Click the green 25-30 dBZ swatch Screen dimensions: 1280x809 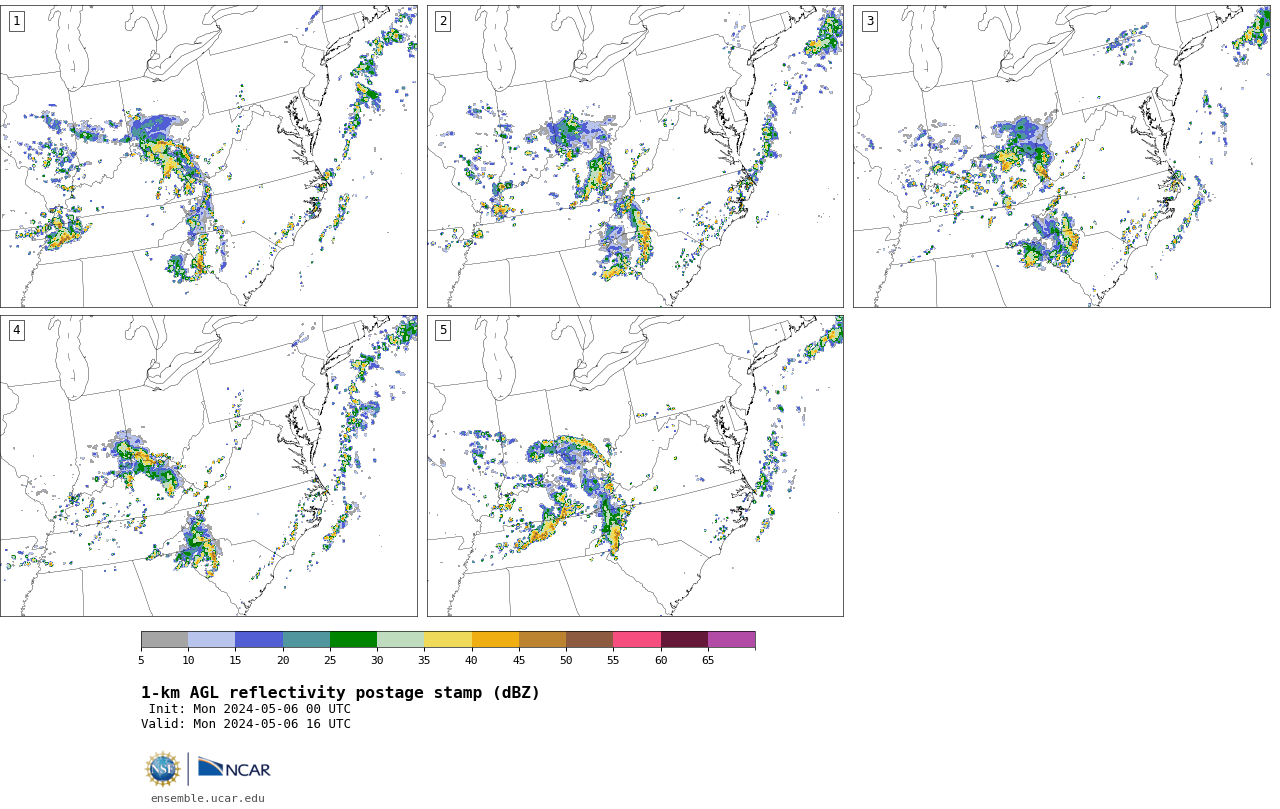[x=353, y=640]
